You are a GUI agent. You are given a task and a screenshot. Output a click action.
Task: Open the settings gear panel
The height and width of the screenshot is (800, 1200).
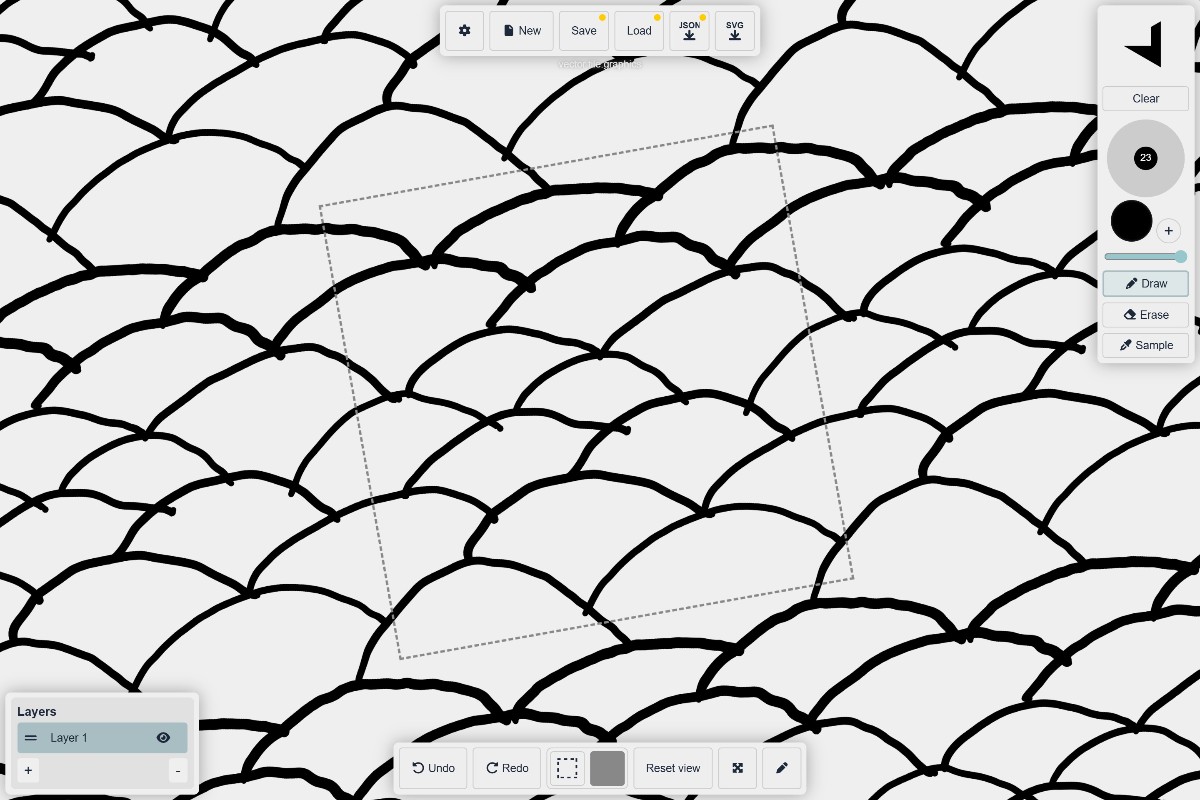tap(464, 30)
